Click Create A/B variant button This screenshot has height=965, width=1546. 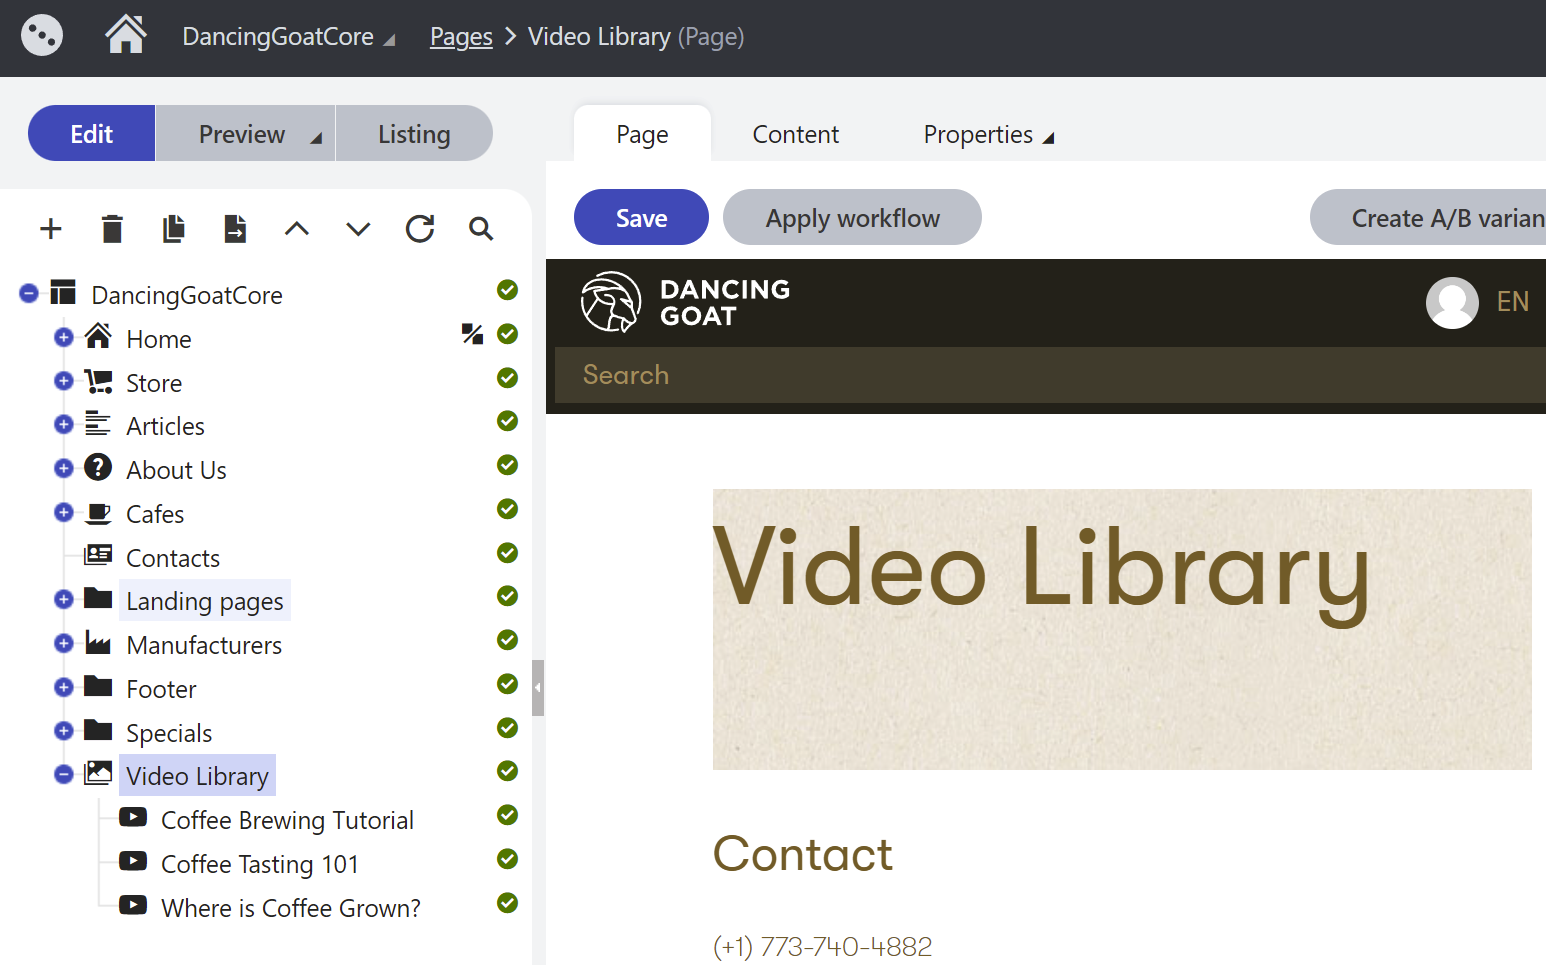click(1430, 217)
